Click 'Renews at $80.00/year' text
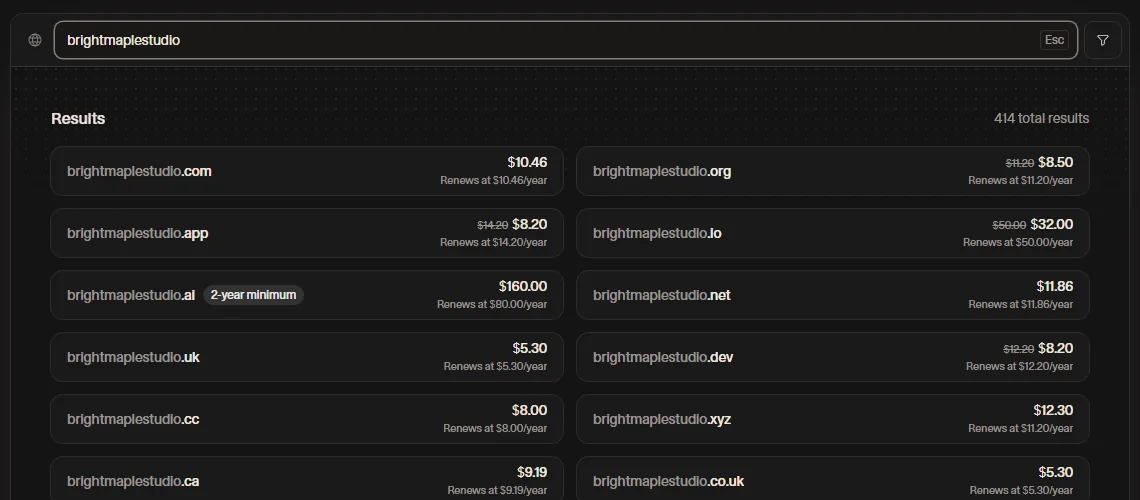 point(492,305)
